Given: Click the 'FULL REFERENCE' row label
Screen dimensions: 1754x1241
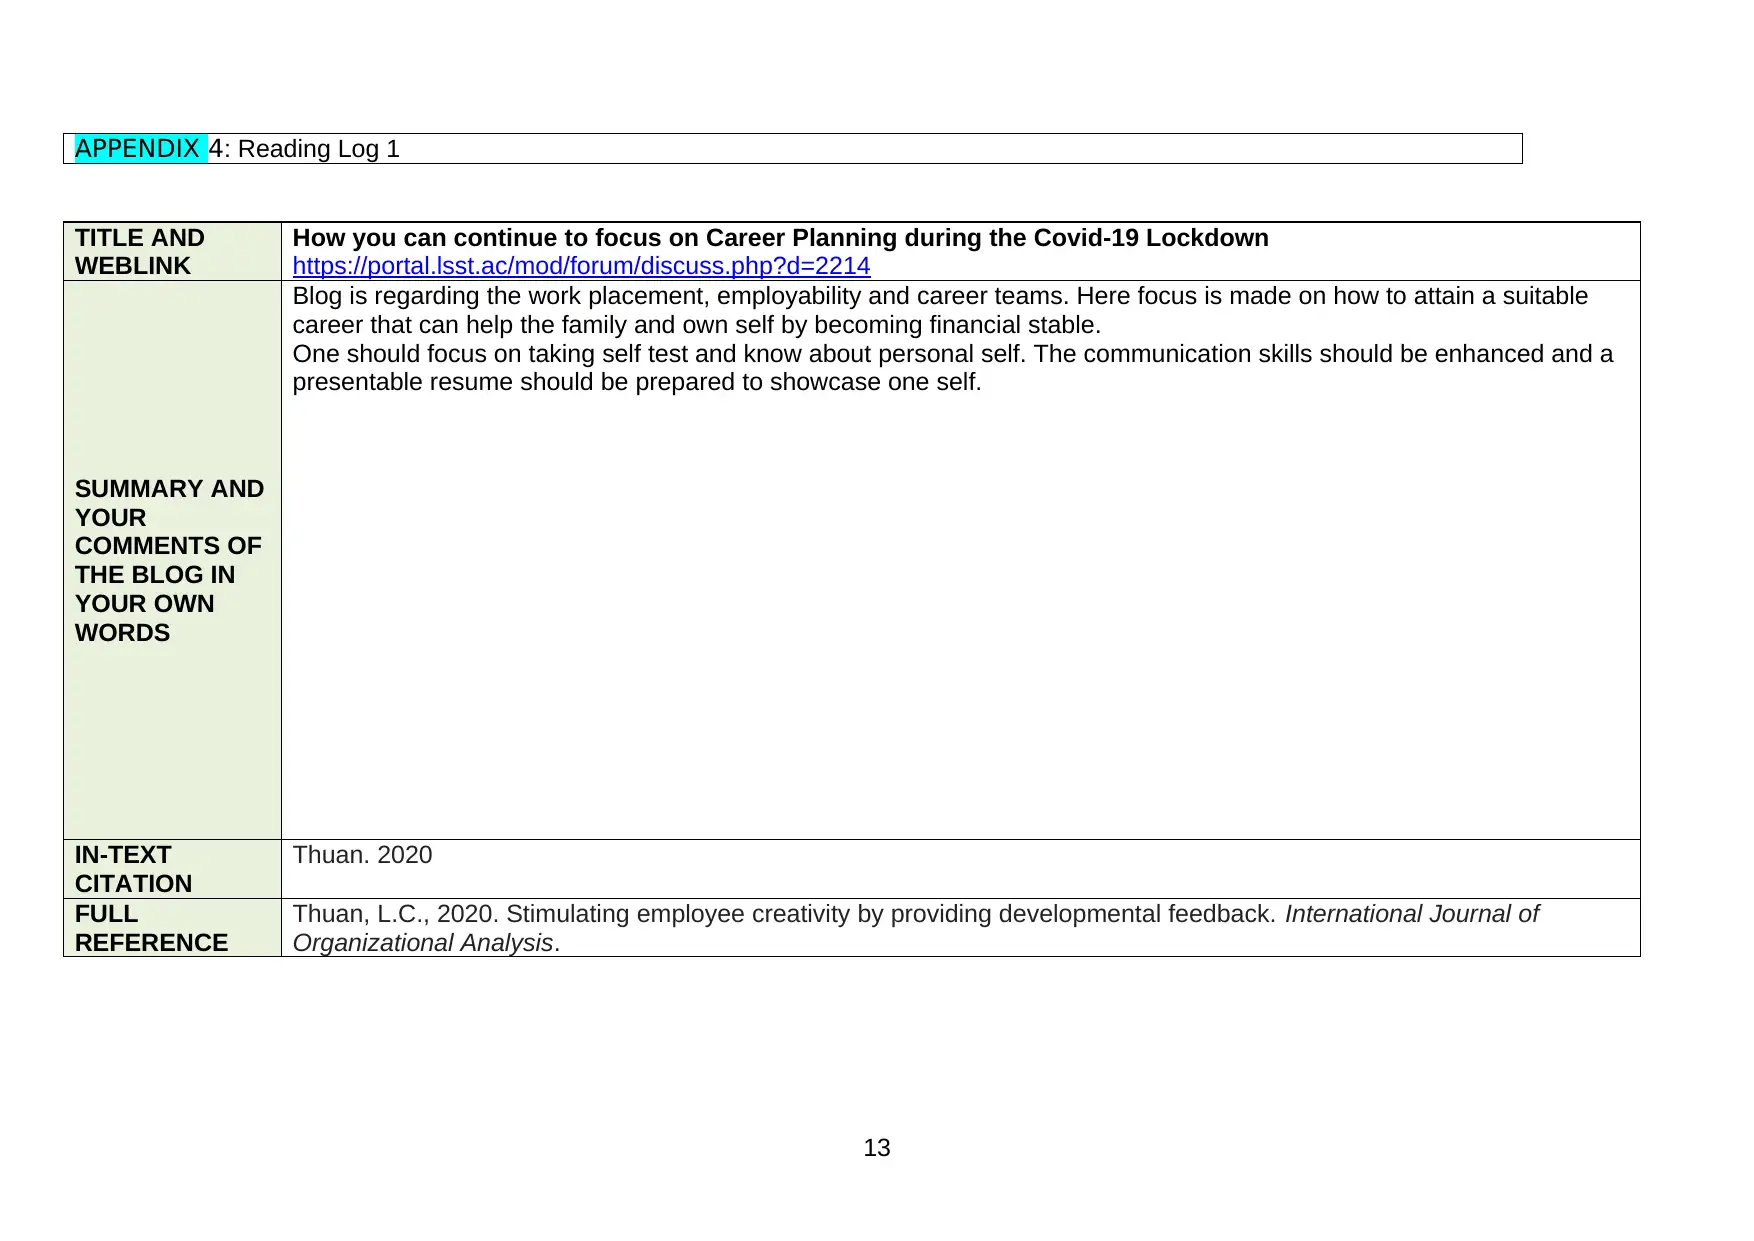Looking at the screenshot, I should coord(151,928).
